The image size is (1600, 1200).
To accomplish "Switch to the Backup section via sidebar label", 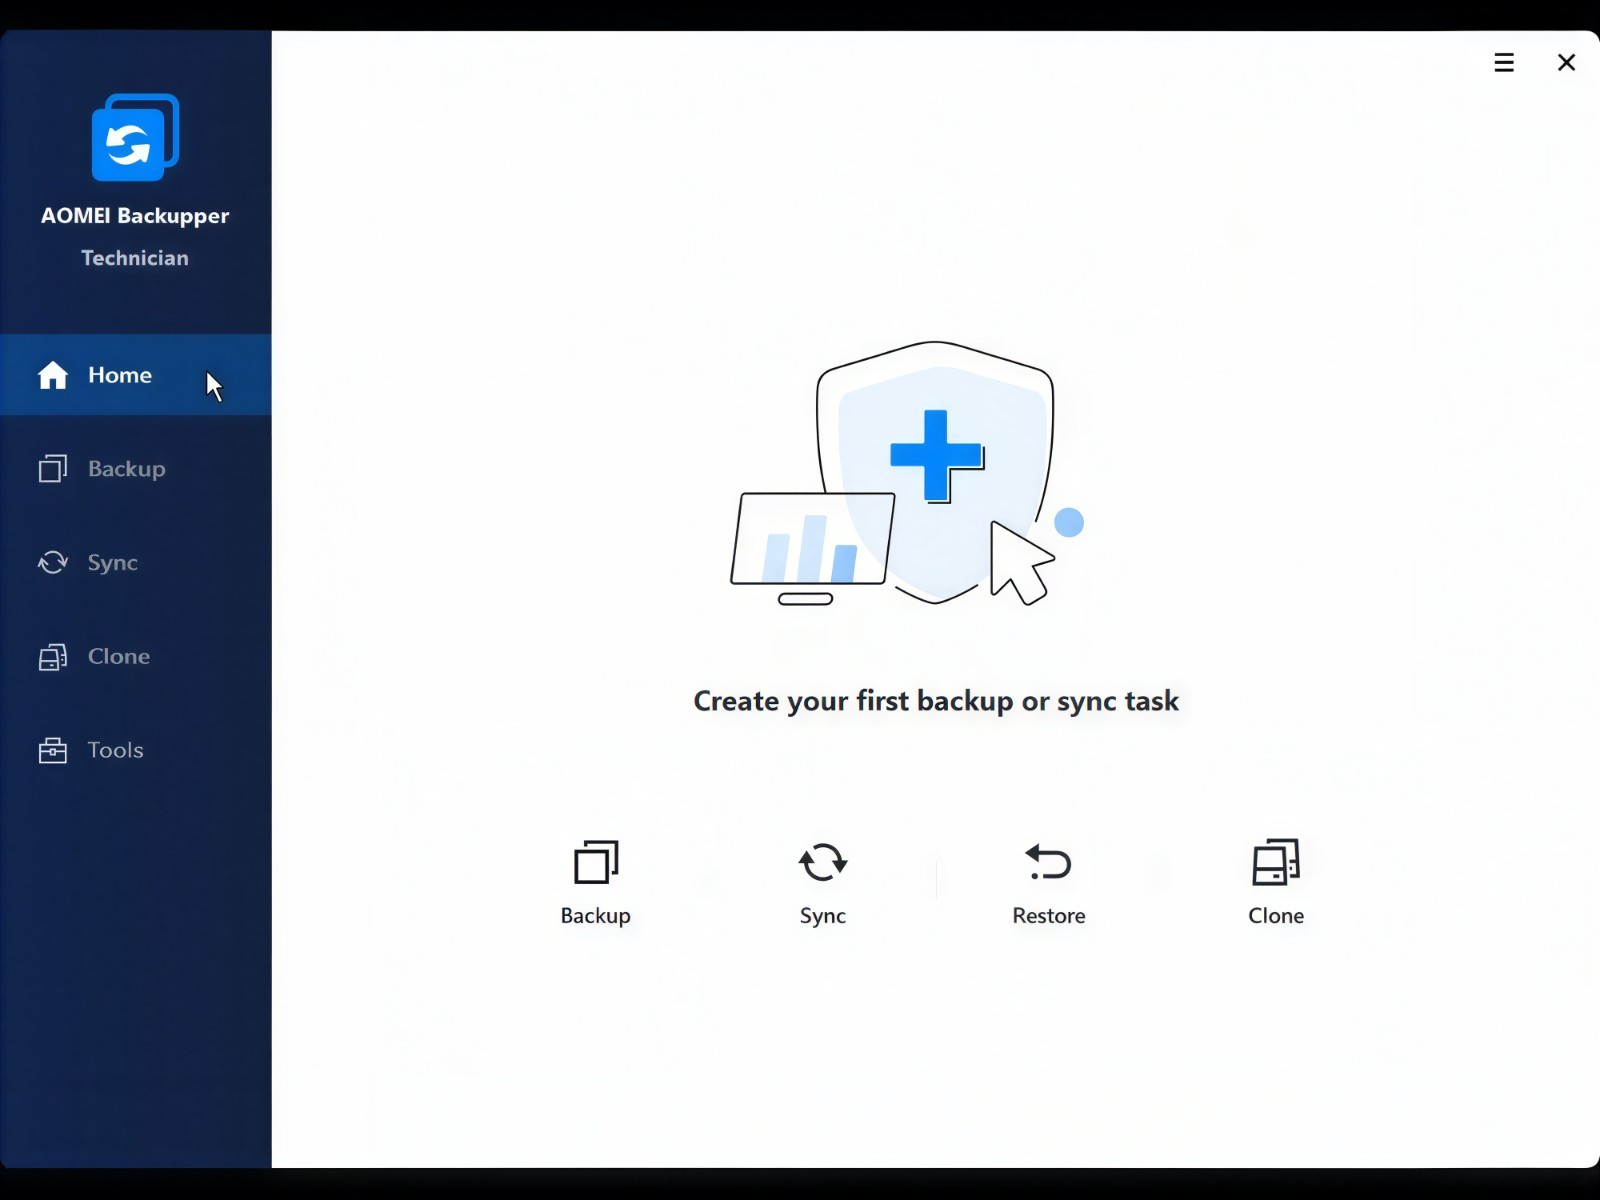I will click(x=127, y=469).
